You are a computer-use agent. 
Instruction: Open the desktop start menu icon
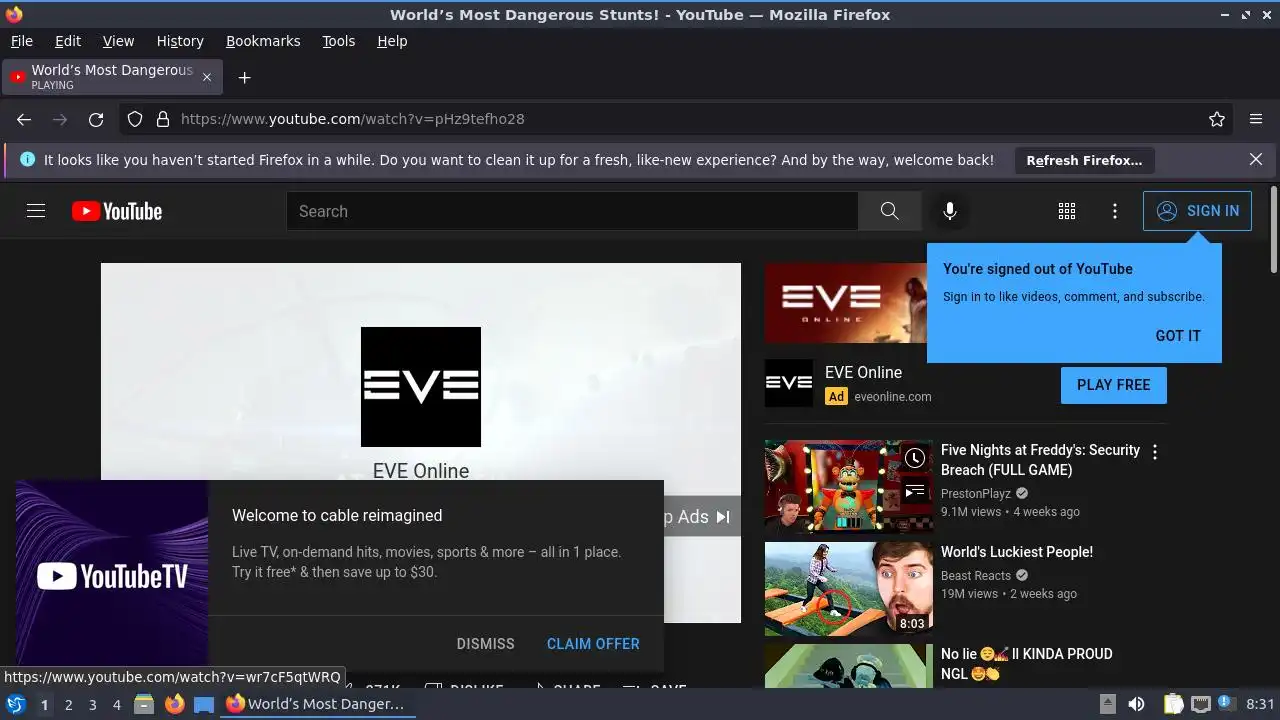point(16,704)
